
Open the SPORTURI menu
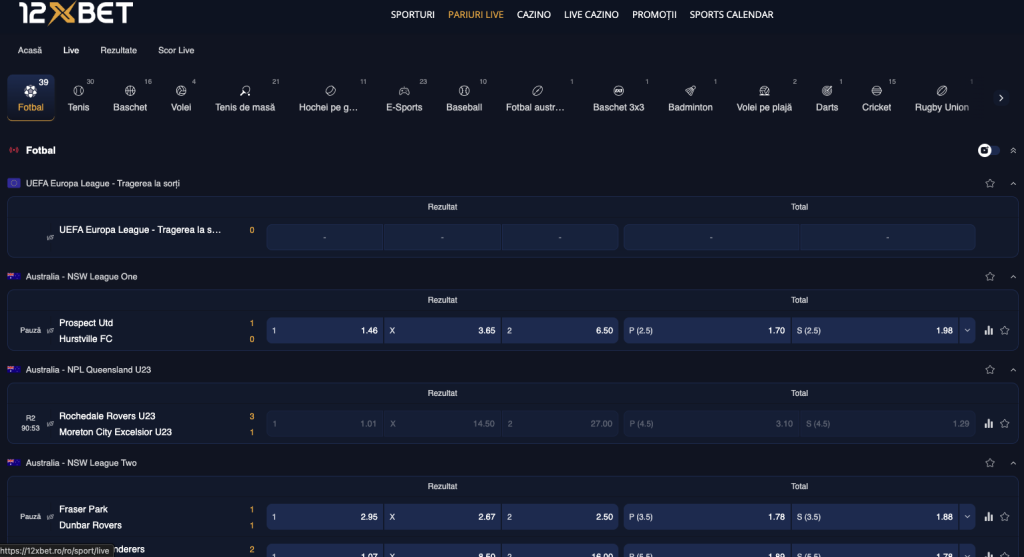(413, 14)
